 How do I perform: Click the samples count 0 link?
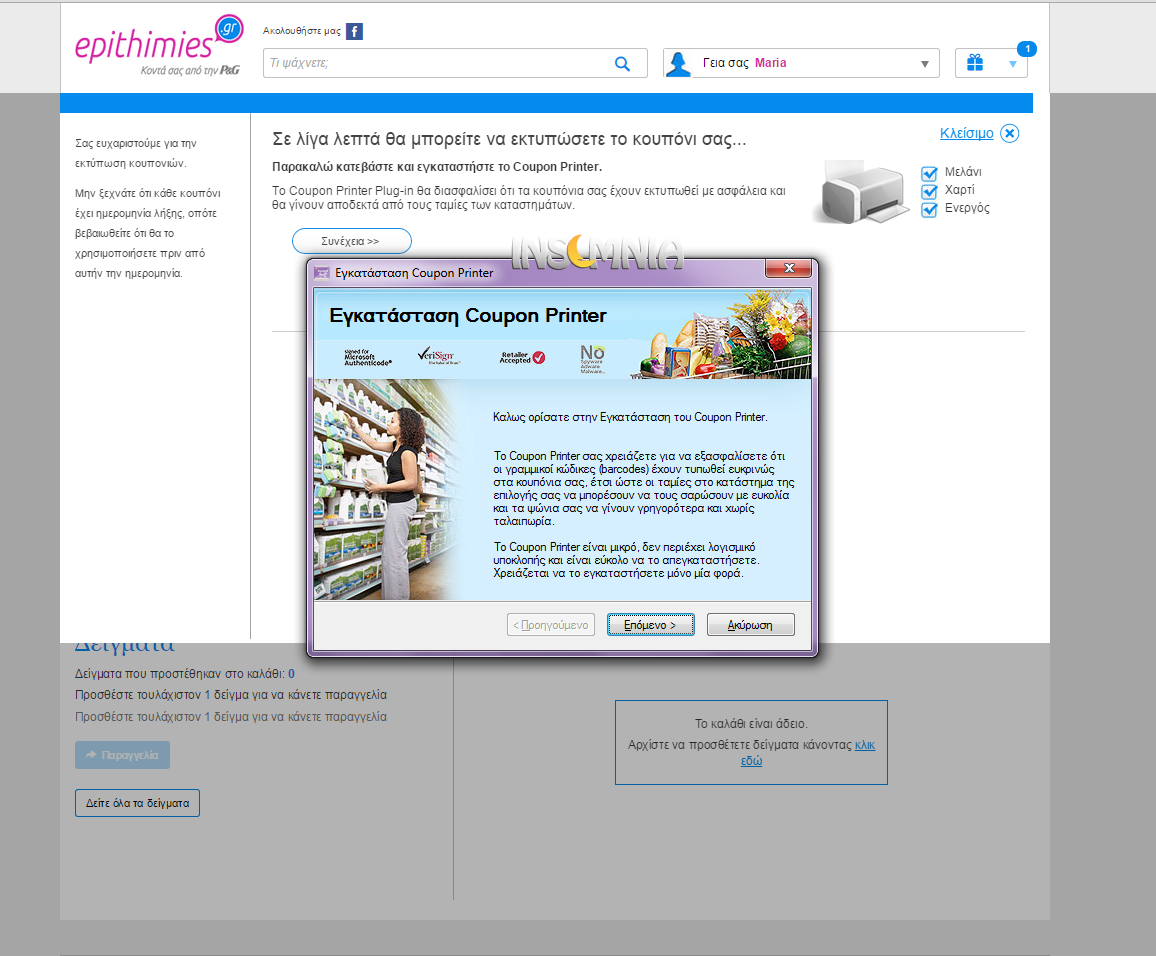pyautogui.click(x=291, y=674)
